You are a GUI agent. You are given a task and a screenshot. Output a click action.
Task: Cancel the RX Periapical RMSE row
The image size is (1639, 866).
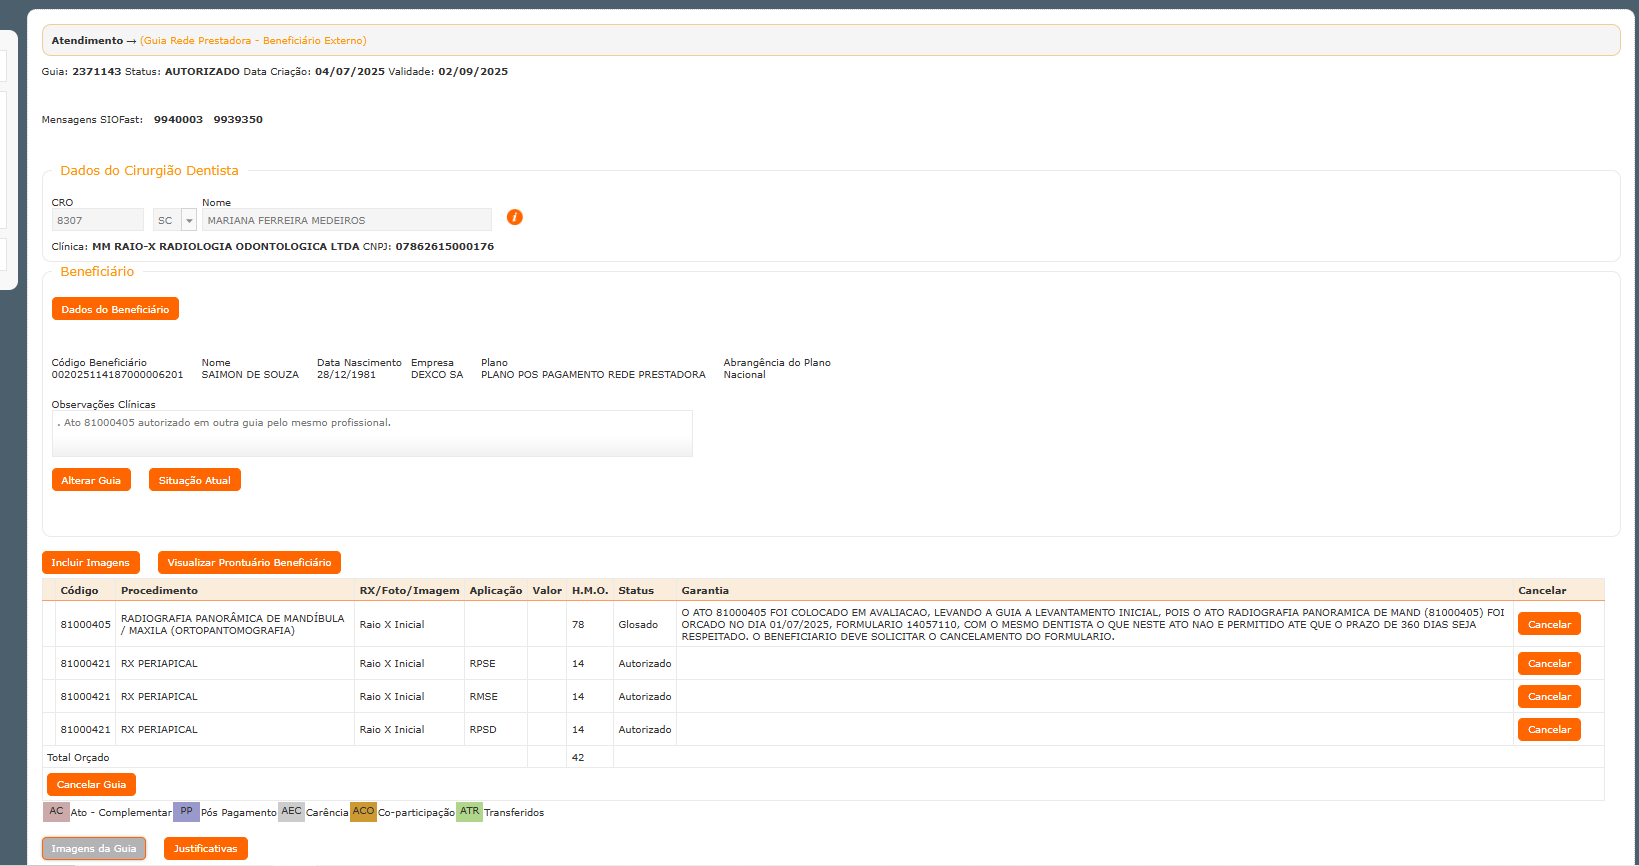pos(1548,696)
